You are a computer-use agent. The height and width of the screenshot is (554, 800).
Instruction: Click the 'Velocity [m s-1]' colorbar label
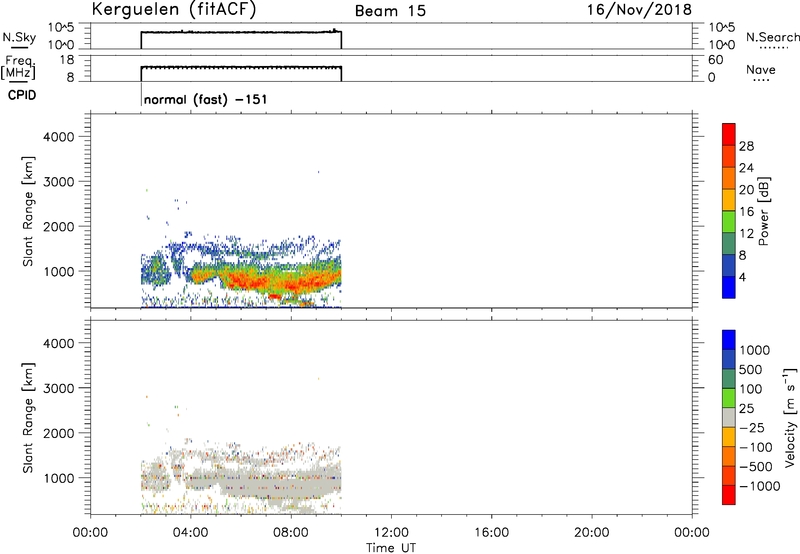point(790,418)
